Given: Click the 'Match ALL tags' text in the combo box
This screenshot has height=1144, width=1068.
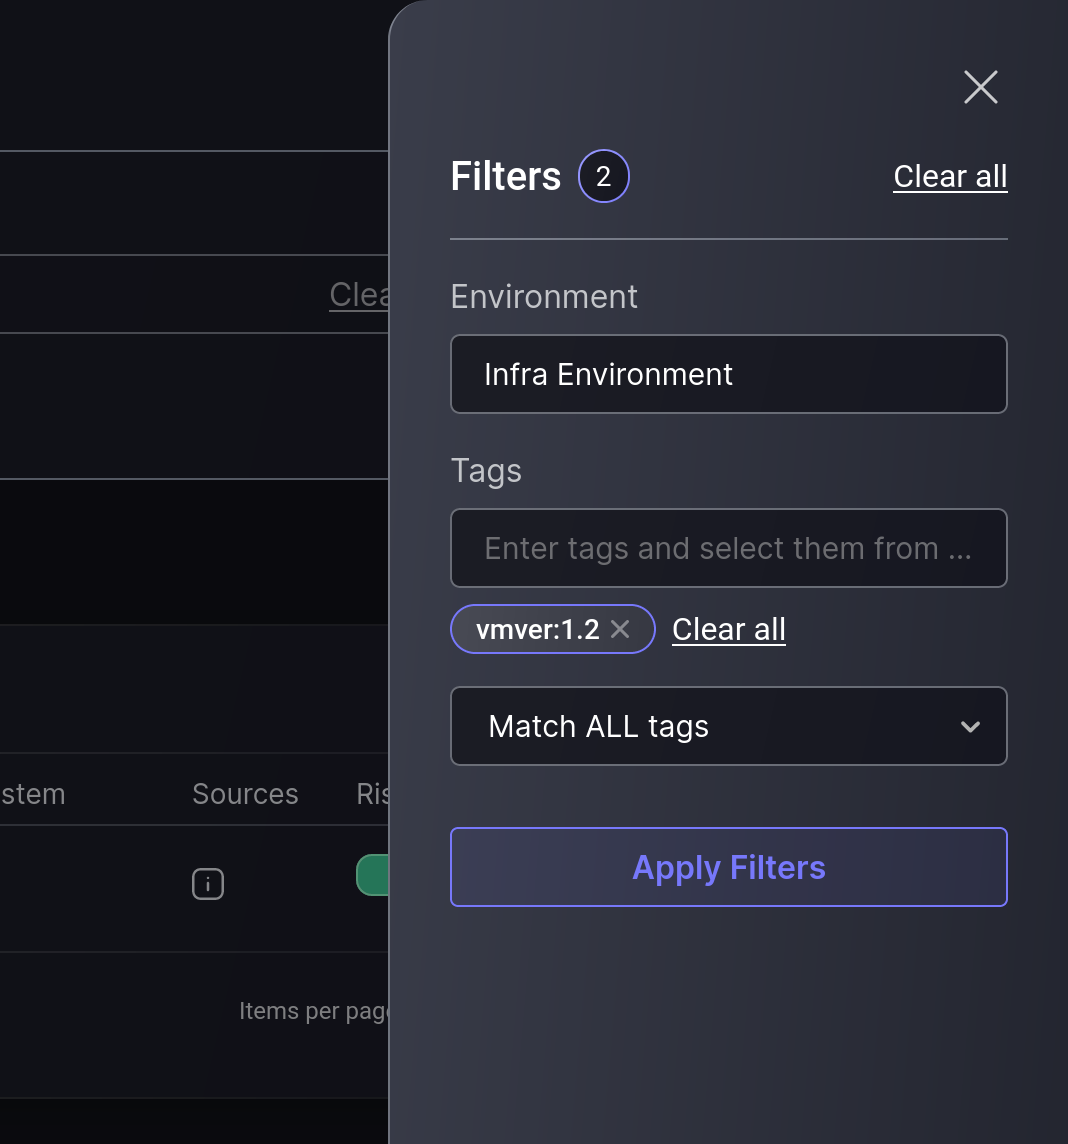Looking at the screenshot, I should pyautogui.click(x=598, y=727).
